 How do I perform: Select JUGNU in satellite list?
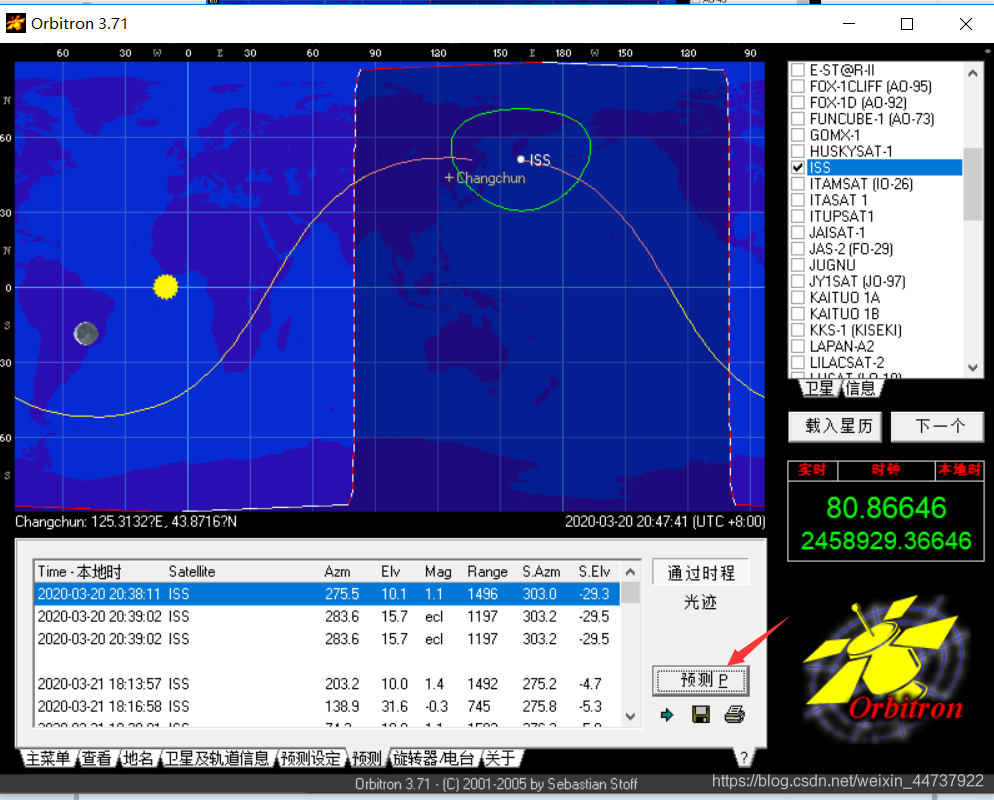(x=832, y=265)
